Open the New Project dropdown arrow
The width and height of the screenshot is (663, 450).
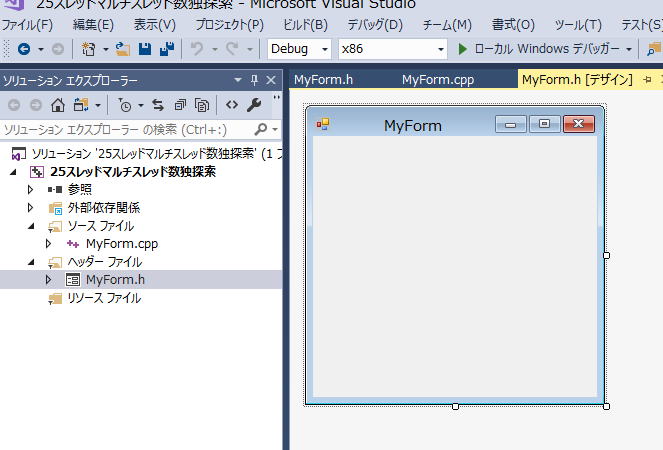pyautogui.click(x=106, y=49)
